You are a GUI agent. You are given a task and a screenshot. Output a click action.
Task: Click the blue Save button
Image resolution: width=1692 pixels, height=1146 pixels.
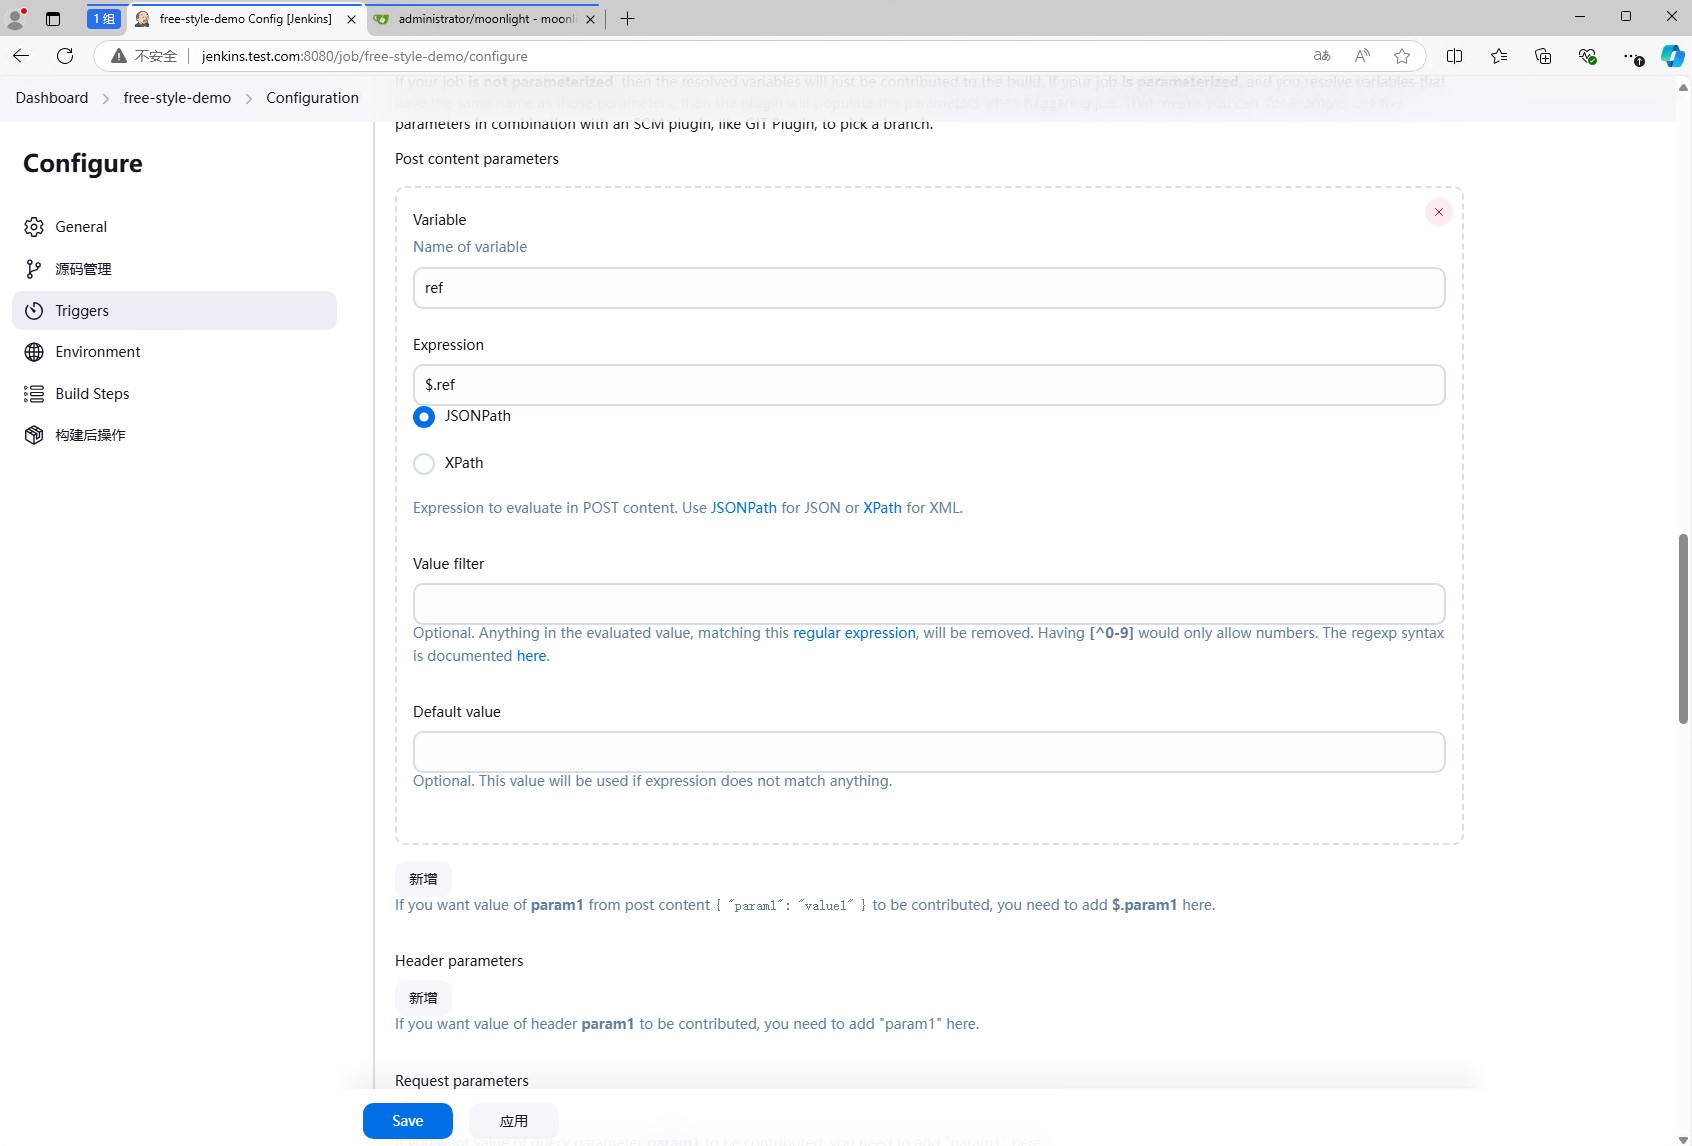tap(407, 1121)
